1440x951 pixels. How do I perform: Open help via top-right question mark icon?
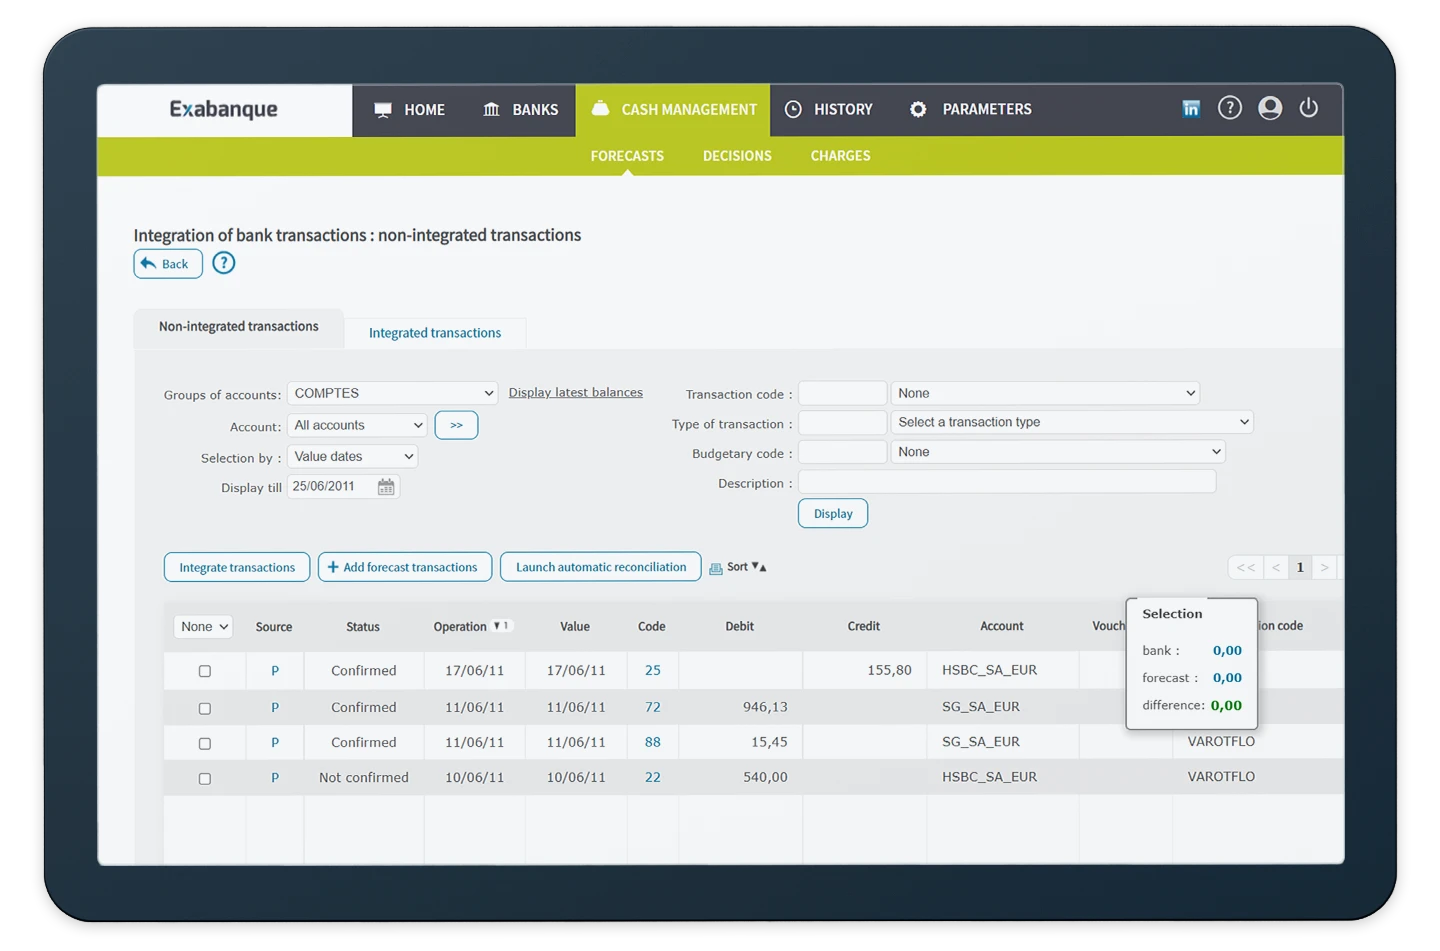[1229, 108]
